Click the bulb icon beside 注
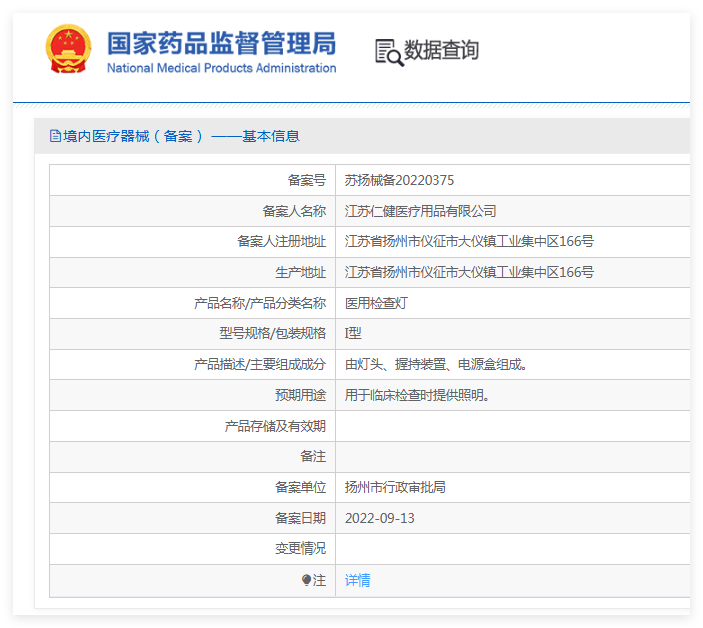 306,580
